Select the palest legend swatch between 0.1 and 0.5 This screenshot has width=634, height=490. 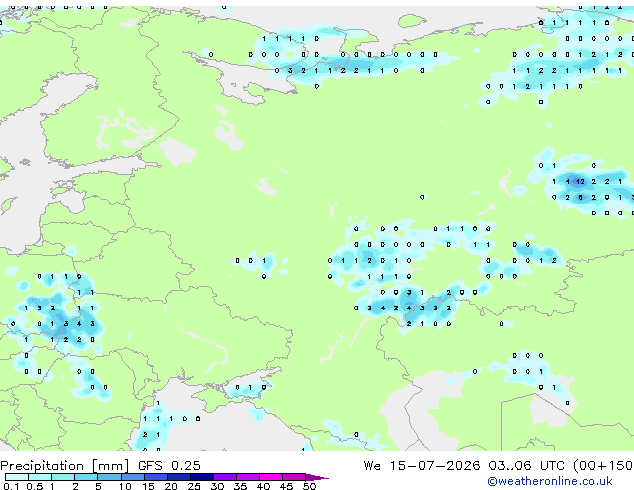[x=17, y=477]
